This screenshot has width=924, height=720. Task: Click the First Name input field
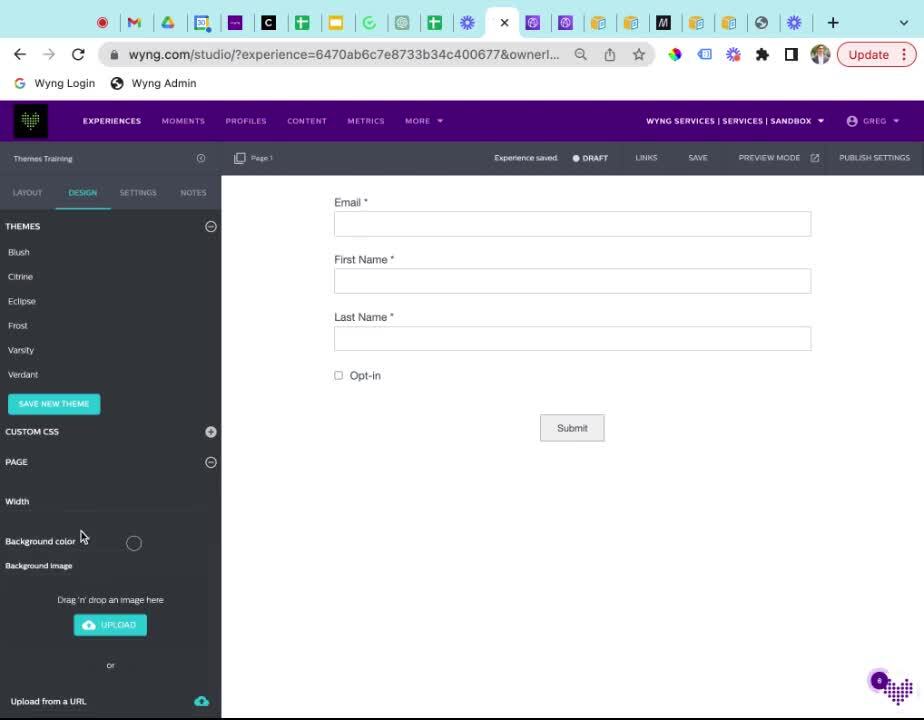tap(572, 281)
